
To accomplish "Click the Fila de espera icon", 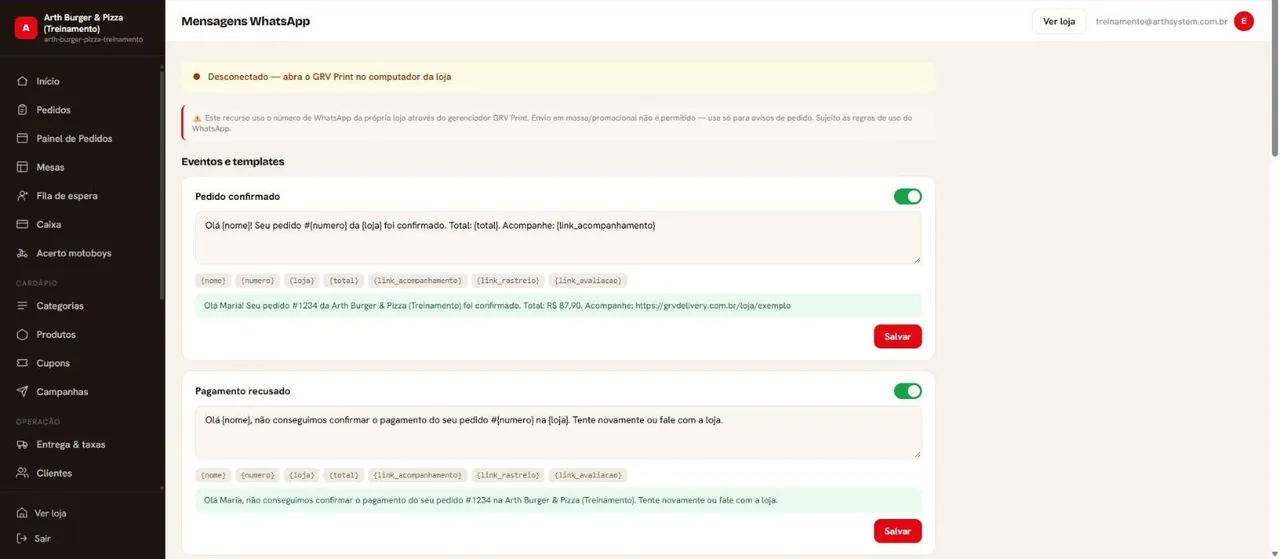I will pos(23,196).
